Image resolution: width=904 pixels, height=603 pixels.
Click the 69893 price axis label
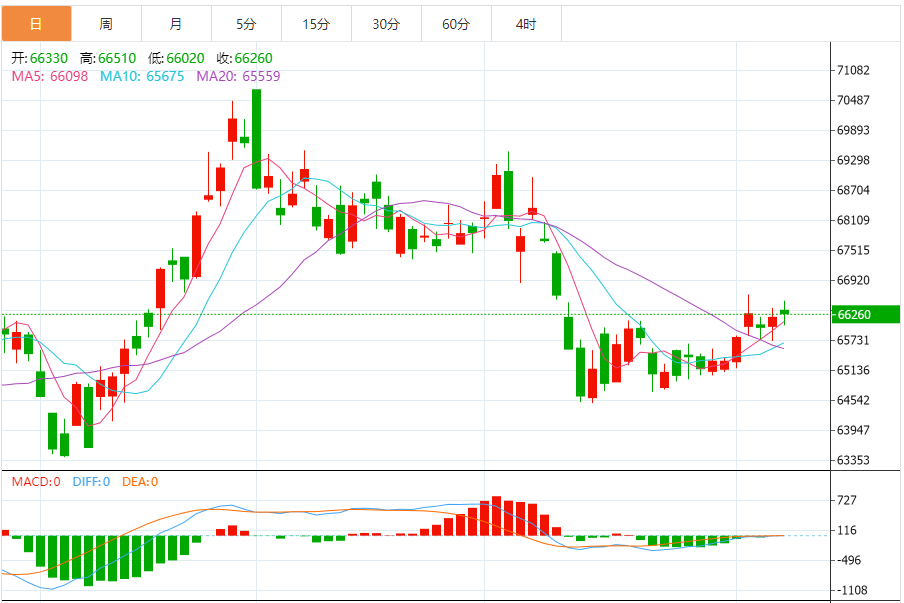click(x=853, y=130)
